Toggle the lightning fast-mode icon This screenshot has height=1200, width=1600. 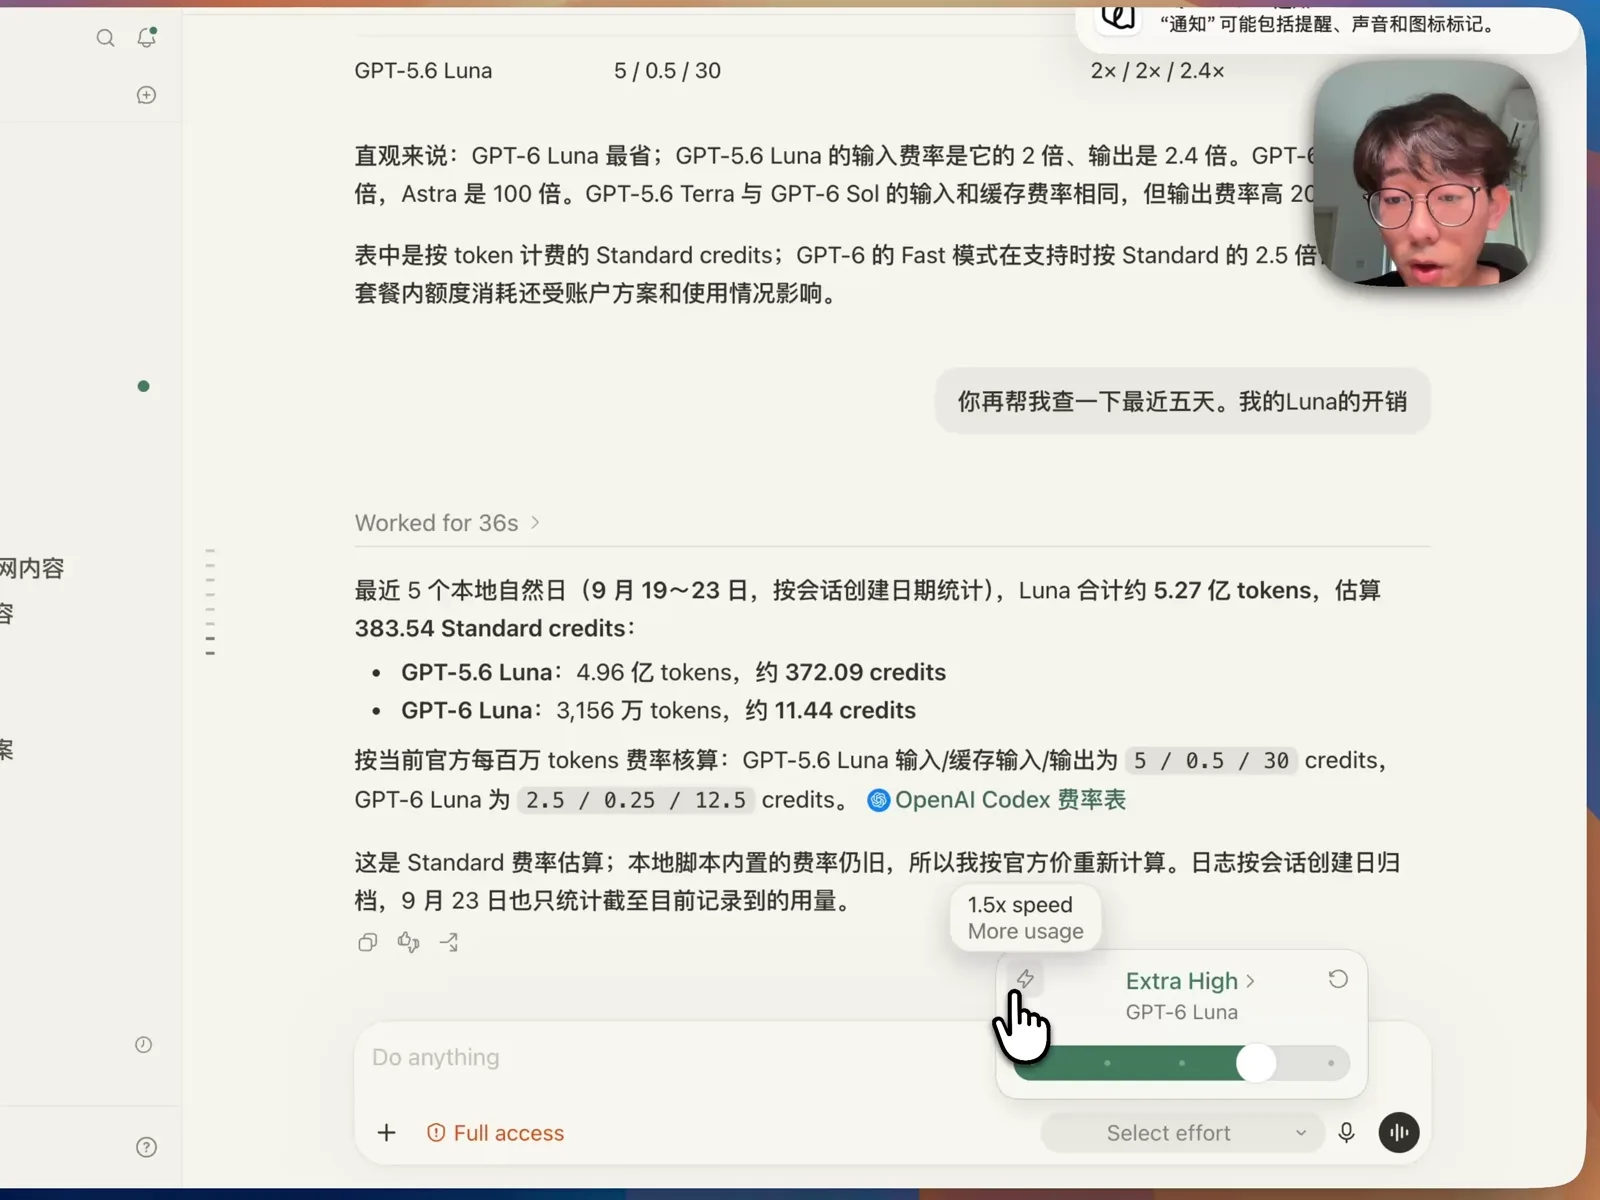1025,978
